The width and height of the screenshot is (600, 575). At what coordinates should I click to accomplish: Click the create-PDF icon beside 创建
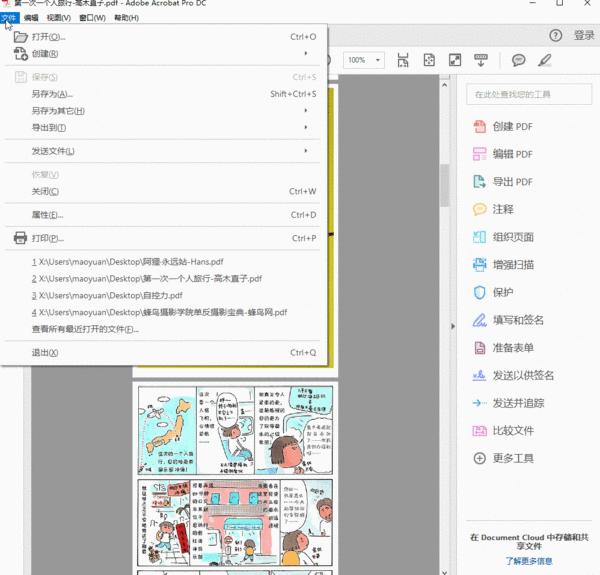click(21, 54)
